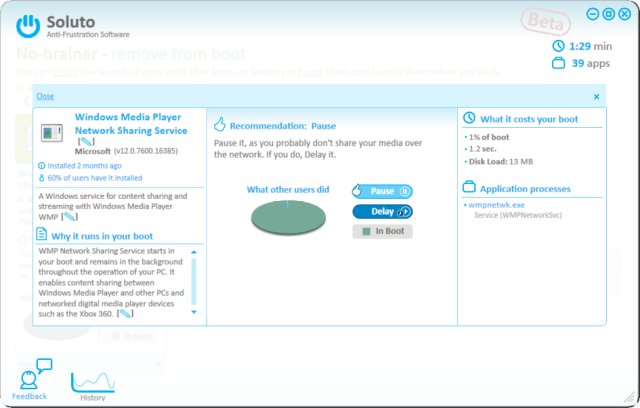Click 'Why it runs in your boot' heading

click(x=102, y=236)
